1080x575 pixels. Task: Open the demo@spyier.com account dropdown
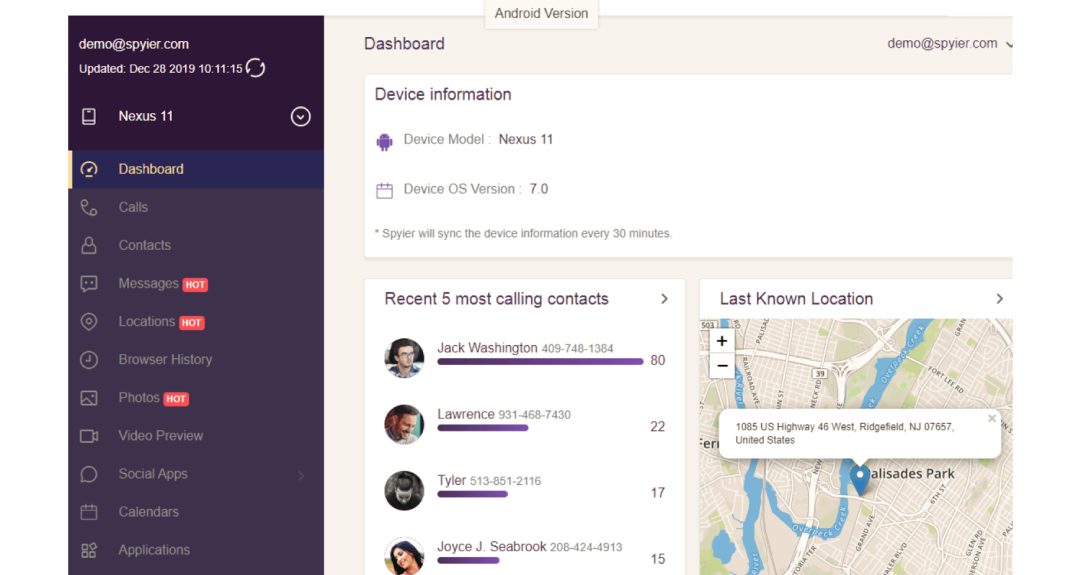point(948,44)
